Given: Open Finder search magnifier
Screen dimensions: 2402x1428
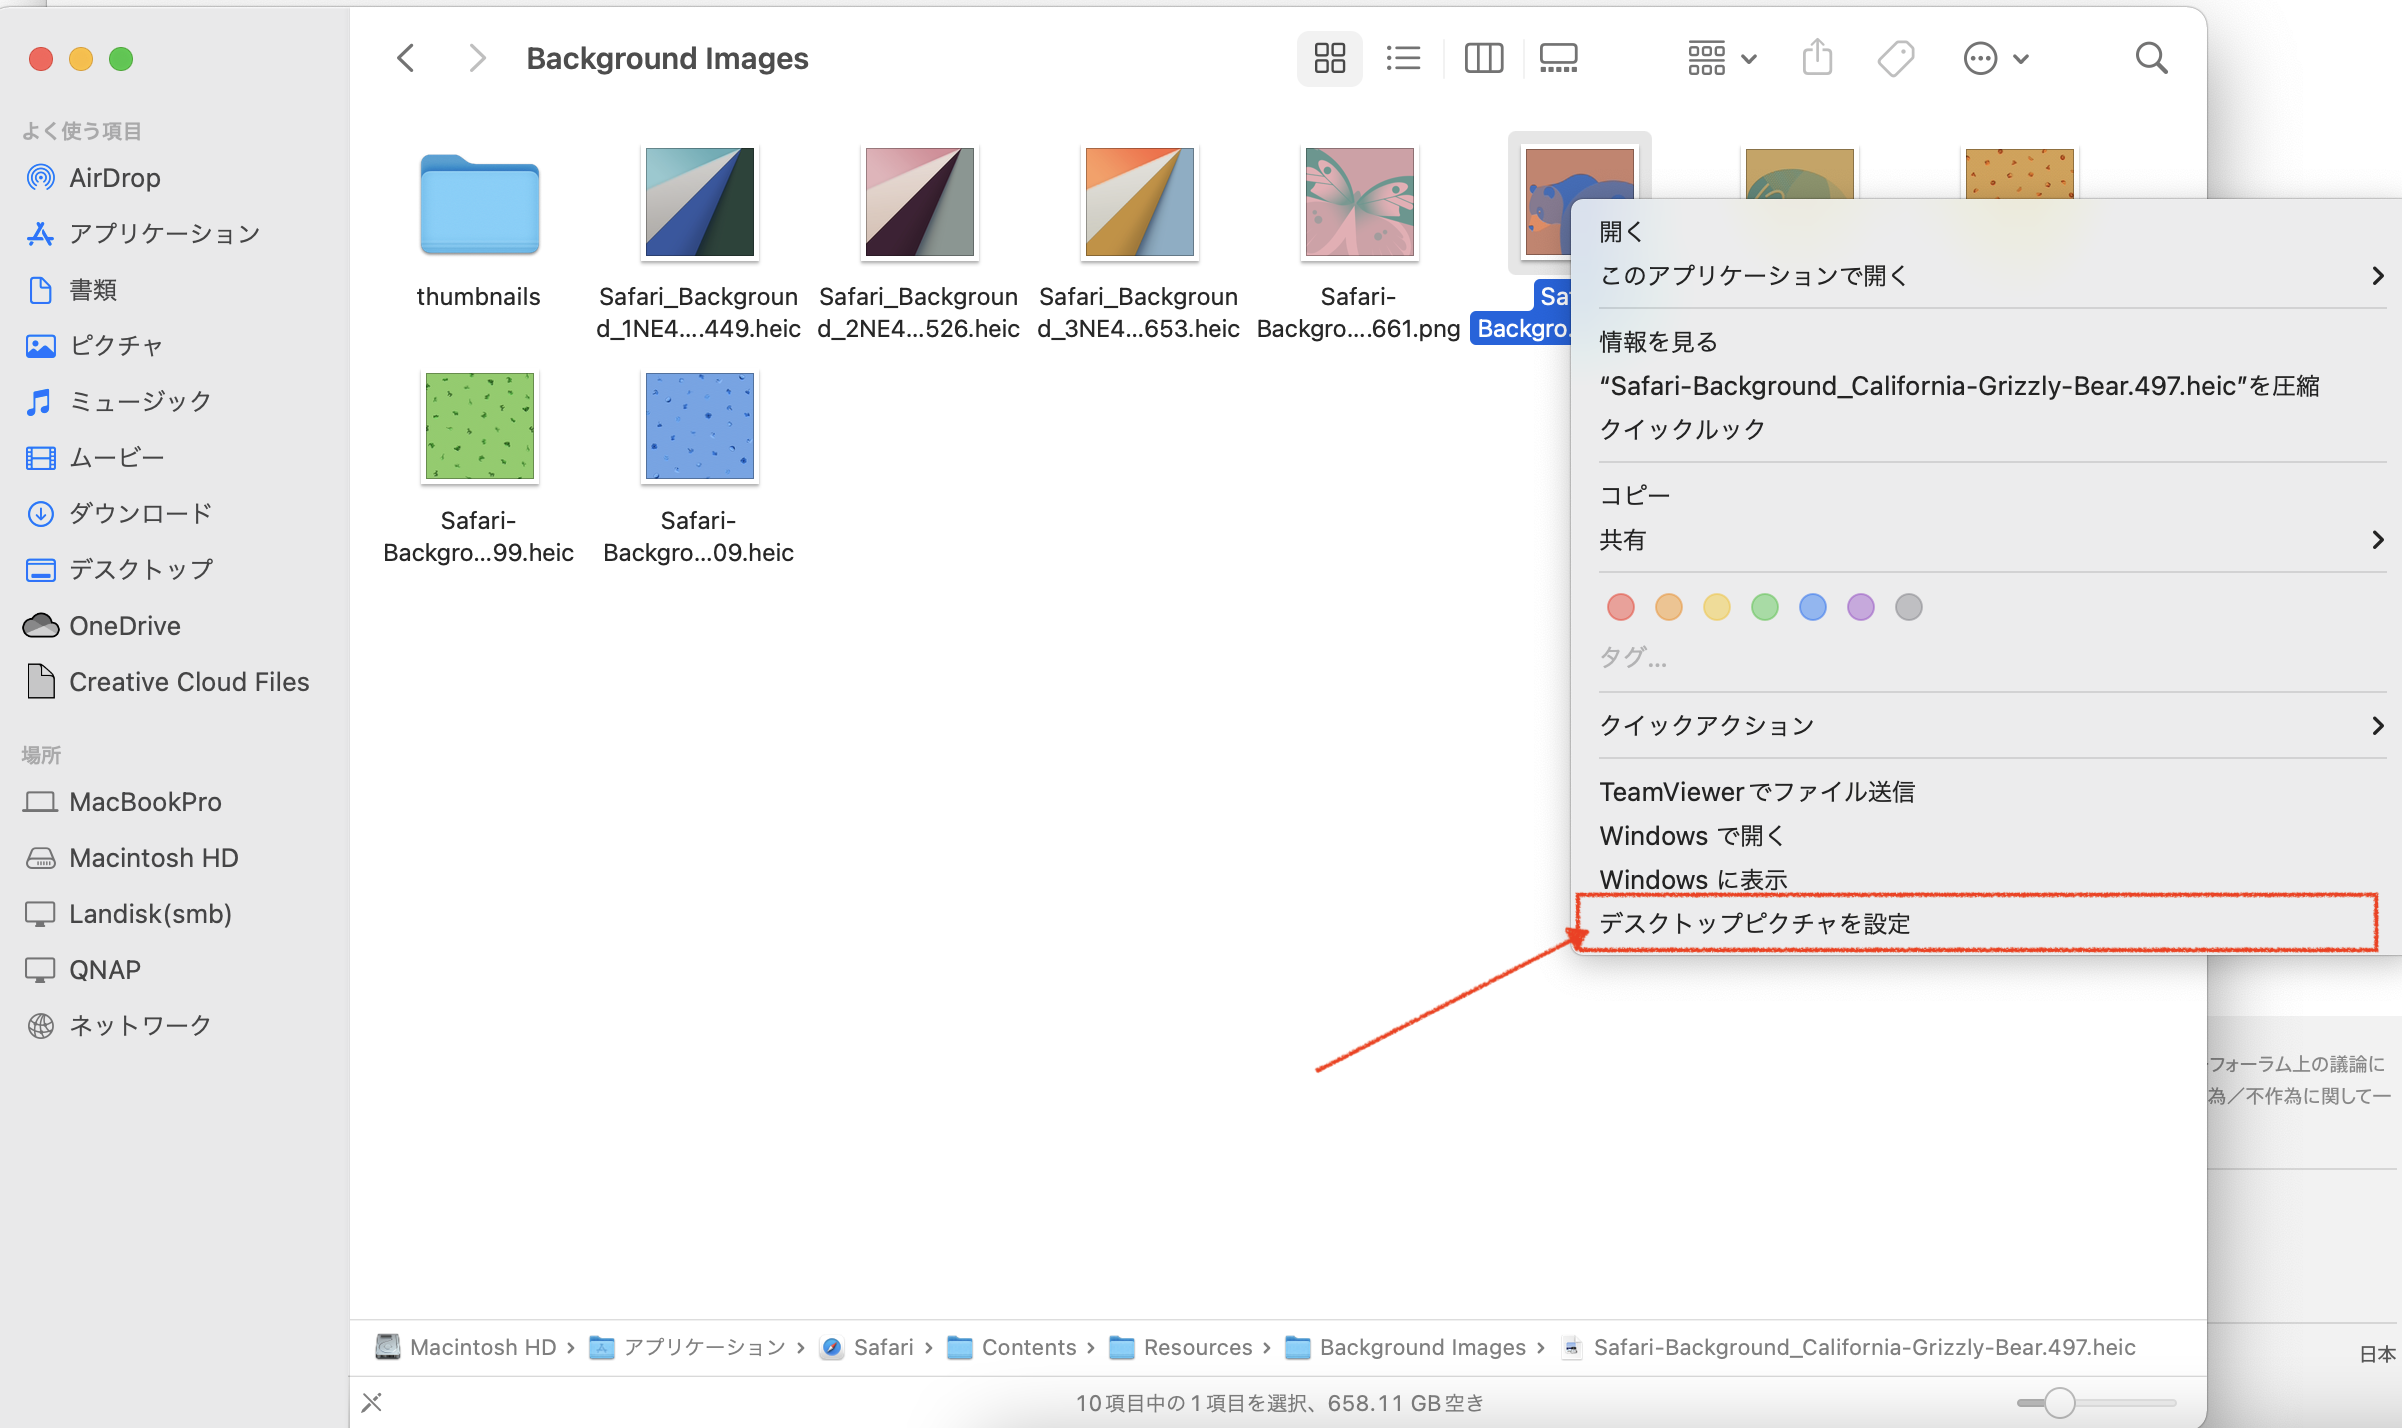Looking at the screenshot, I should pyautogui.click(x=2151, y=58).
